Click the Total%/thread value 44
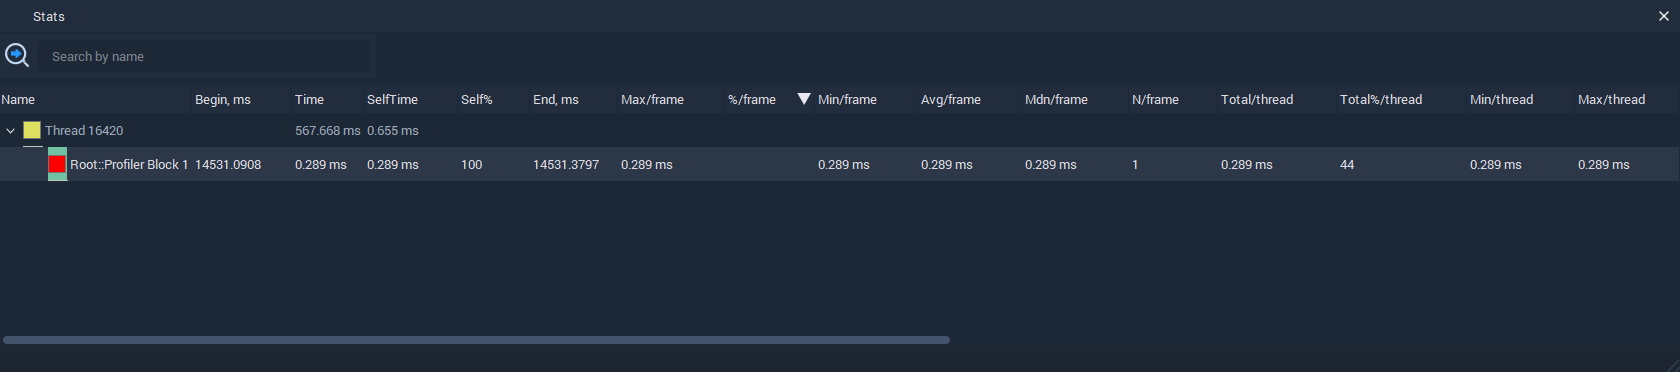Screen dimensions: 1680x372 pyautogui.click(x=1347, y=164)
